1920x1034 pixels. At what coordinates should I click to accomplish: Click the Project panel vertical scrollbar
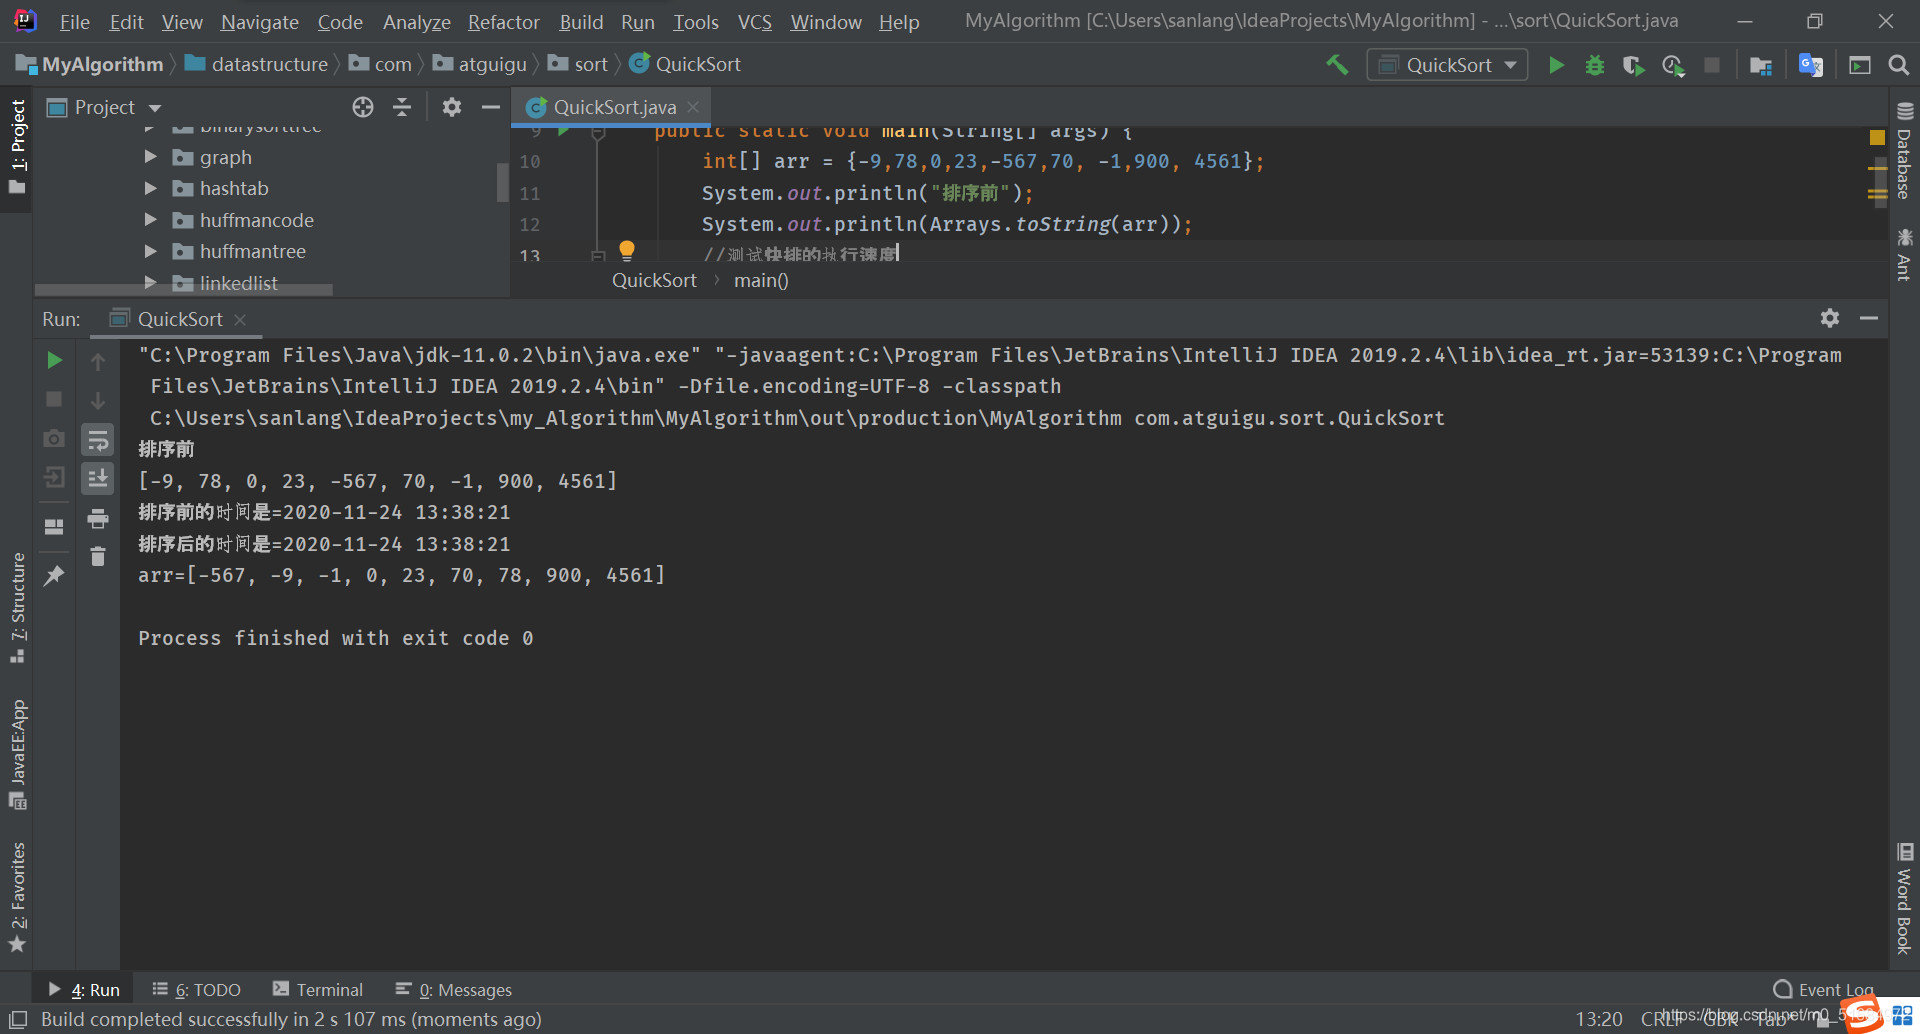click(x=503, y=182)
